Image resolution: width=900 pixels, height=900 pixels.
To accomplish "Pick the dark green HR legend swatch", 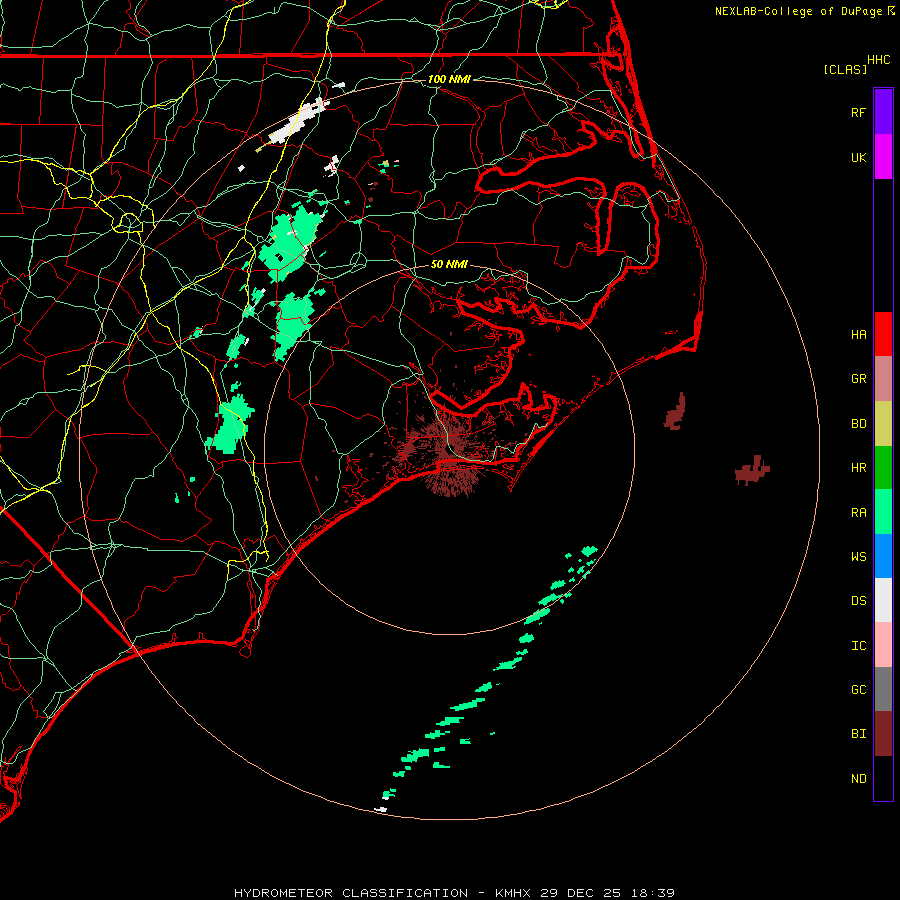I will point(883,468).
